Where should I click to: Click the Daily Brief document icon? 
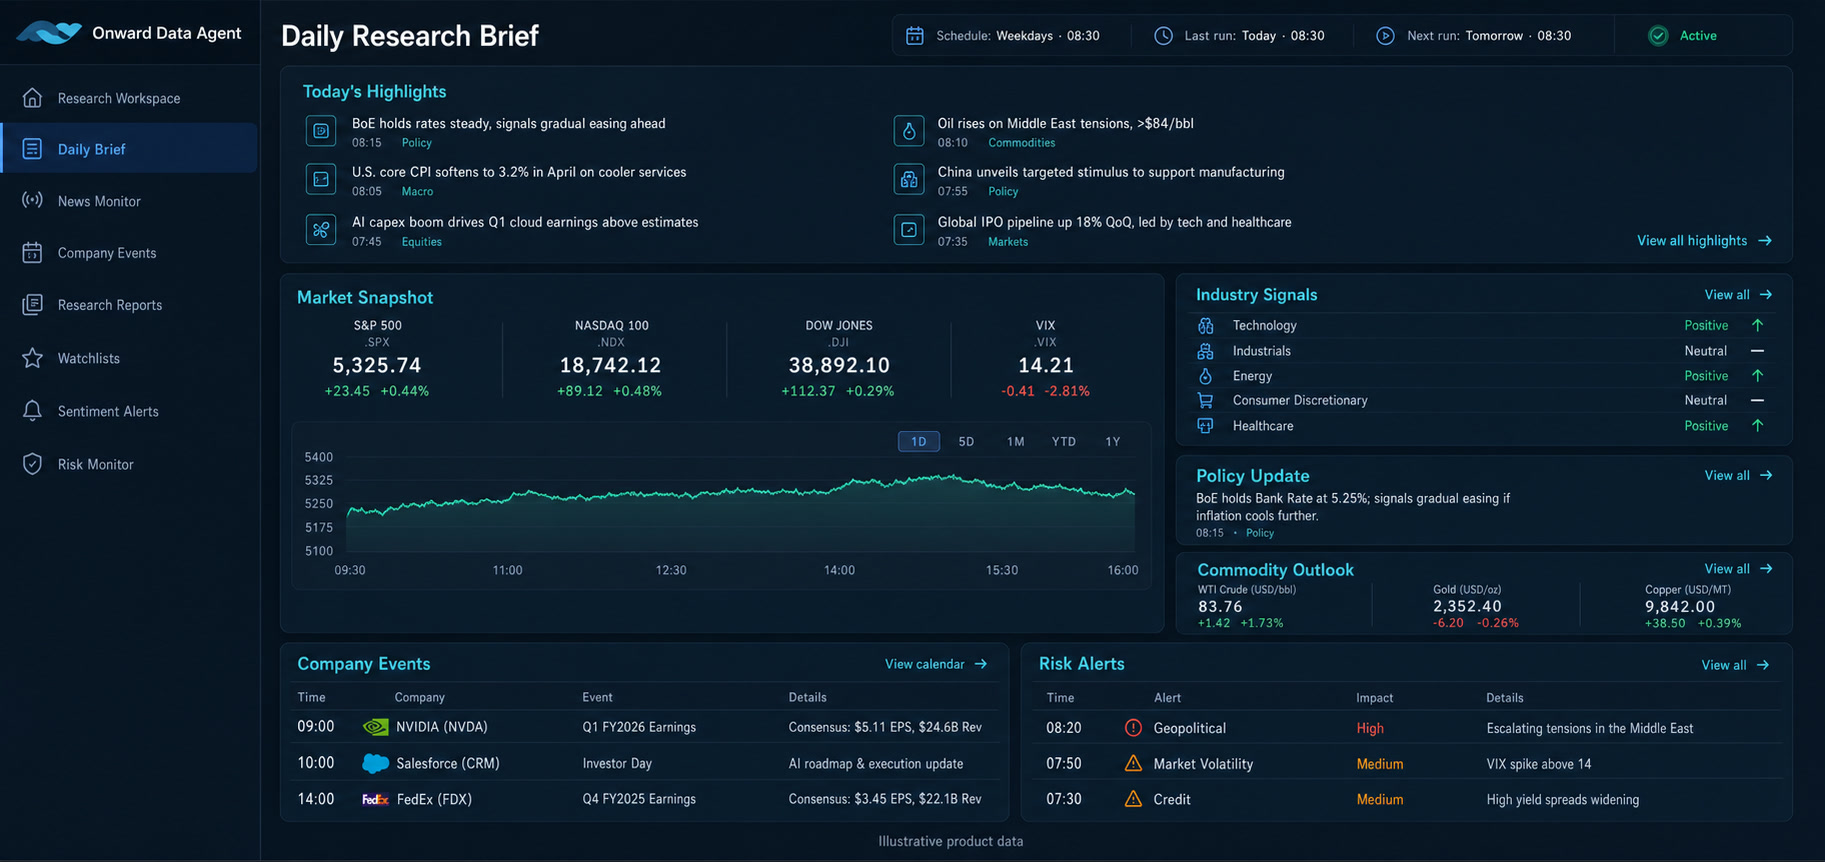point(32,149)
